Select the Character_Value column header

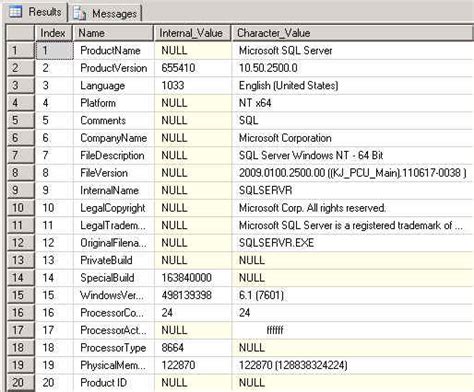click(x=352, y=33)
